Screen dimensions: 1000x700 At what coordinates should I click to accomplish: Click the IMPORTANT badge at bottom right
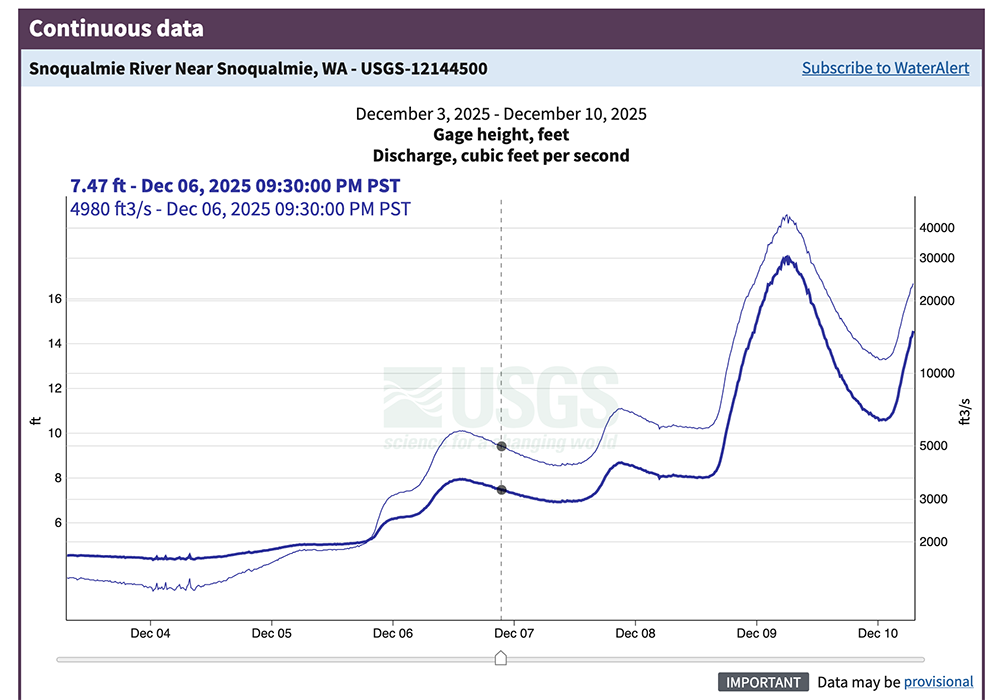pyautogui.click(x=763, y=682)
